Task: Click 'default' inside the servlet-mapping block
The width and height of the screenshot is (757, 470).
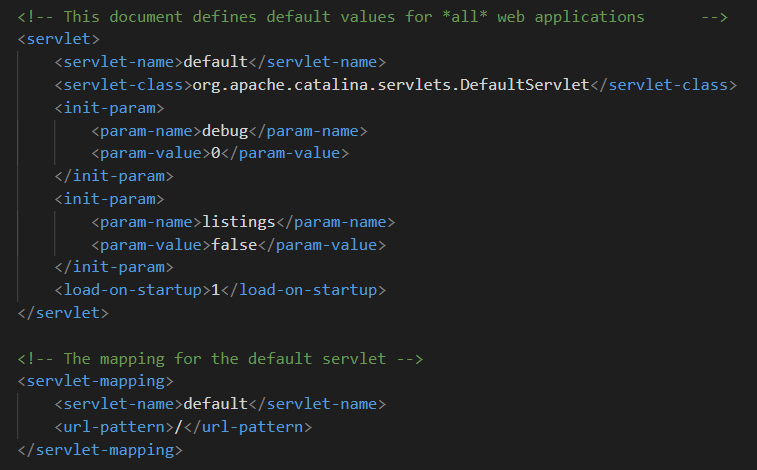Action: (x=216, y=404)
